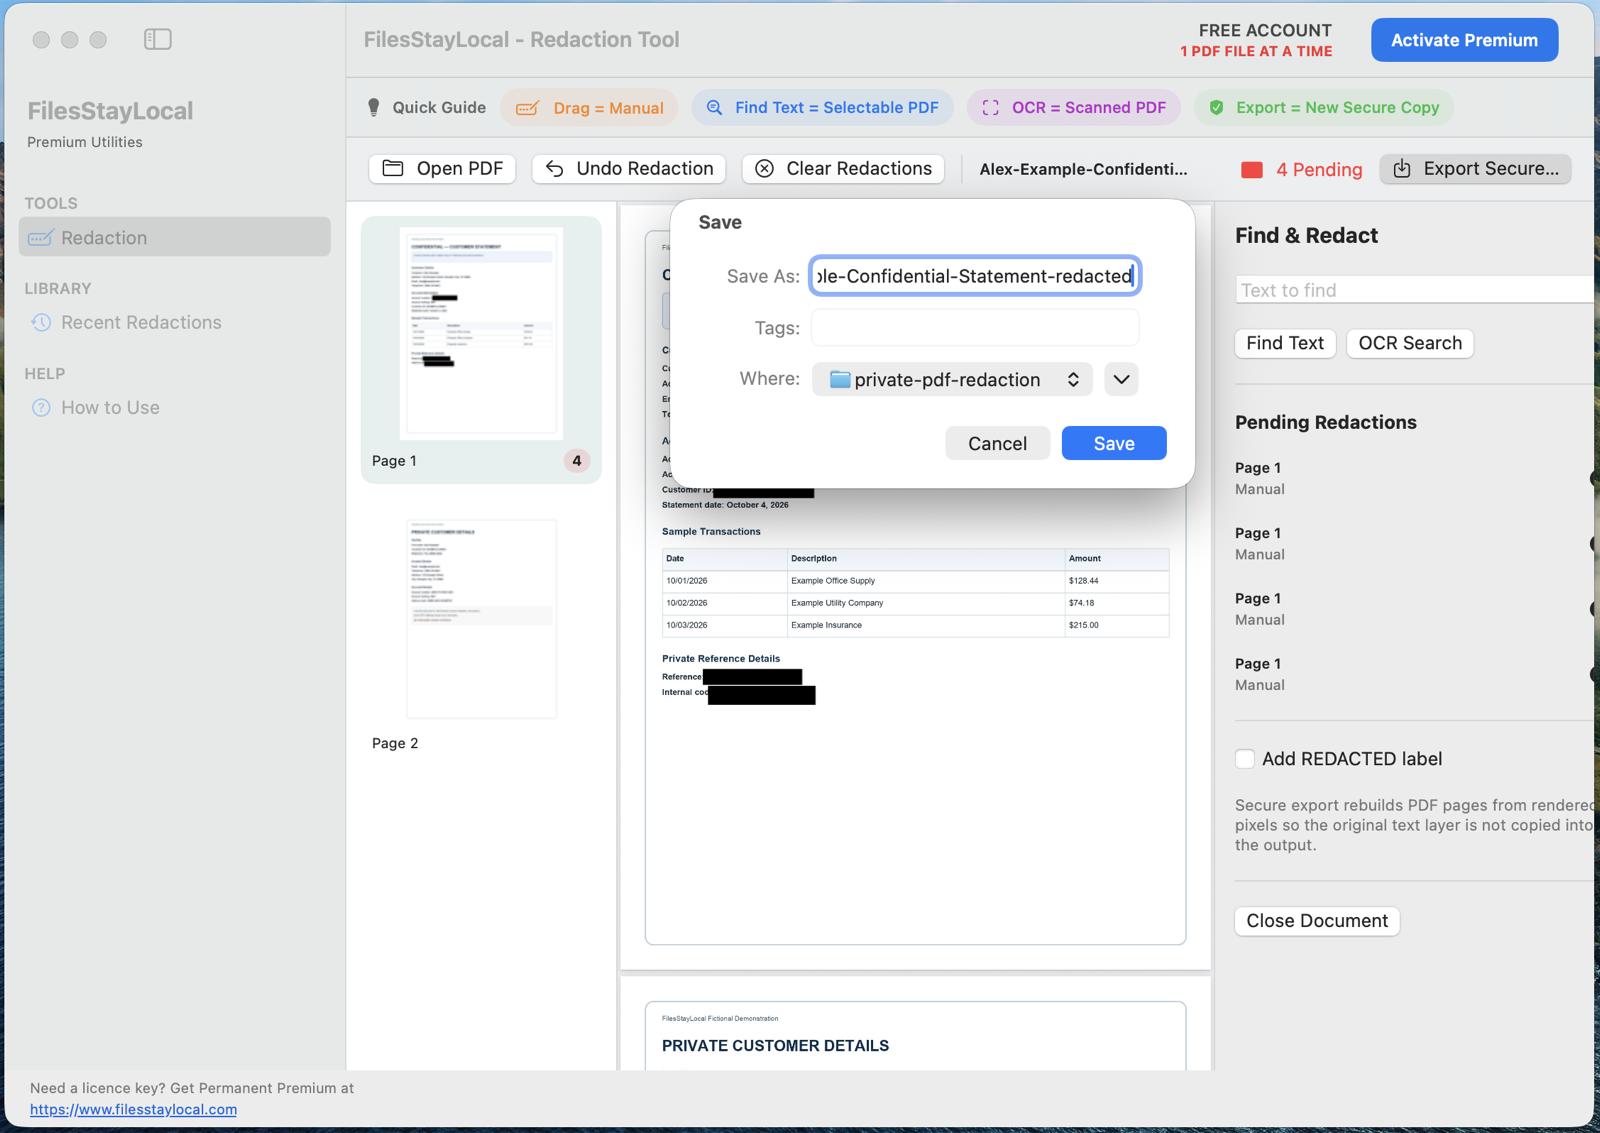
Task: Click the Quick Guide lightbulb icon
Action: pyautogui.click(x=374, y=107)
